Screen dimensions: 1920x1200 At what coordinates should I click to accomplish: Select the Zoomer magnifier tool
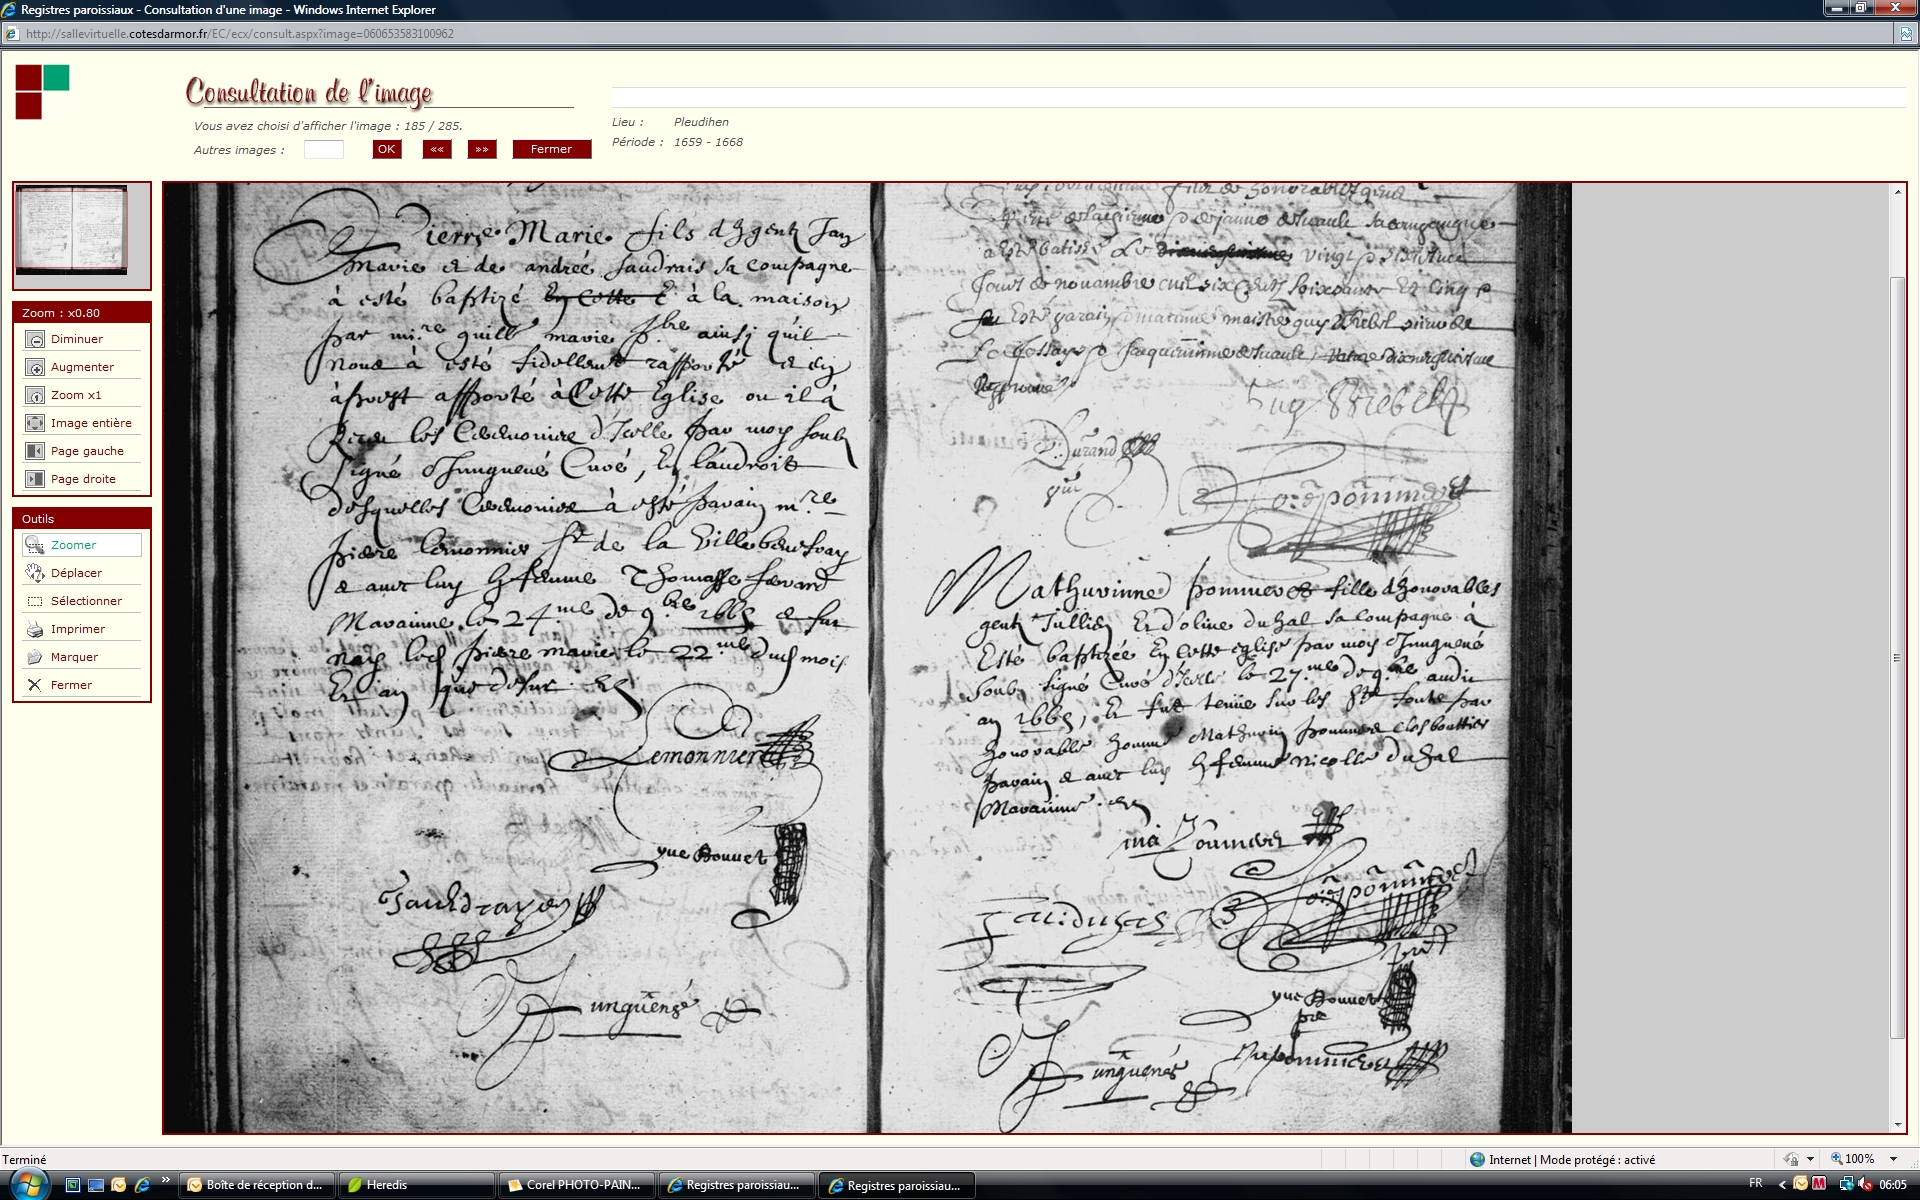pyautogui.click(x=35, y=545)
